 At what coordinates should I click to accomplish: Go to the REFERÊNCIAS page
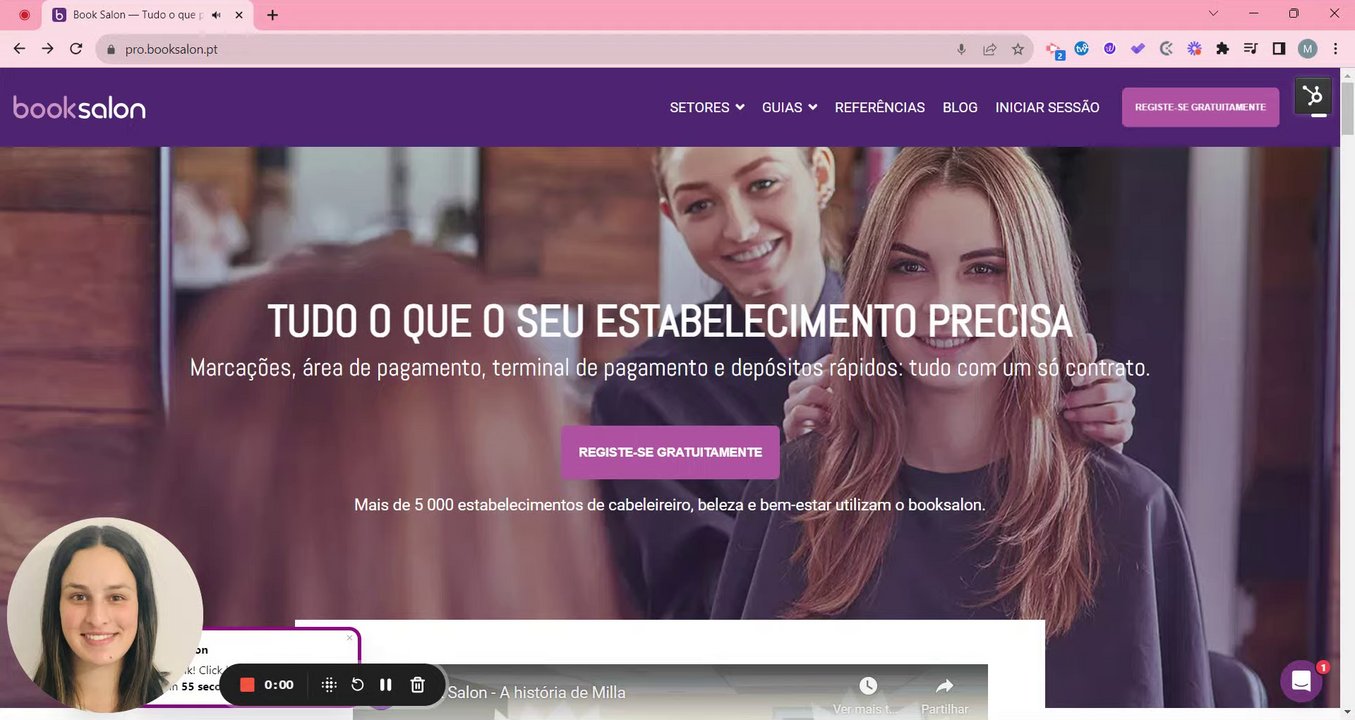[x=879, y=107]
